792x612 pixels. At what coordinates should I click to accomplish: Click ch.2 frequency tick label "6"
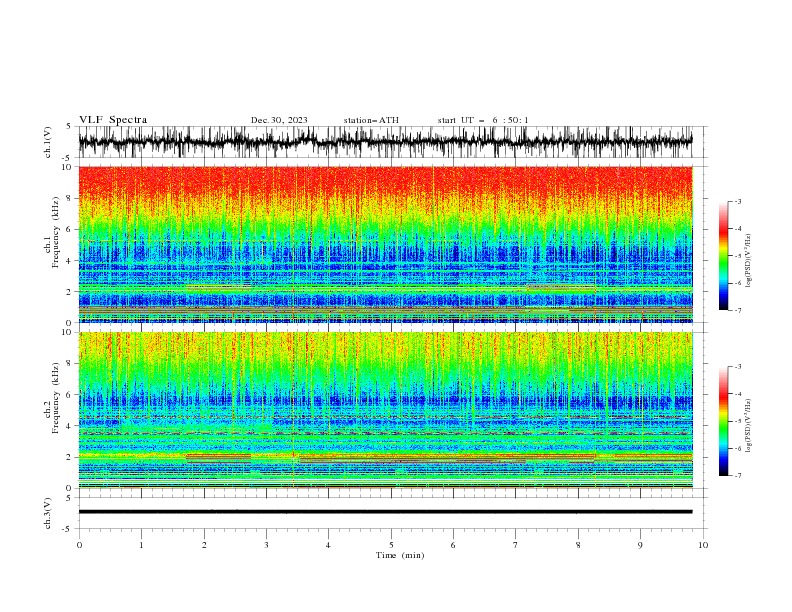[71, 395]
